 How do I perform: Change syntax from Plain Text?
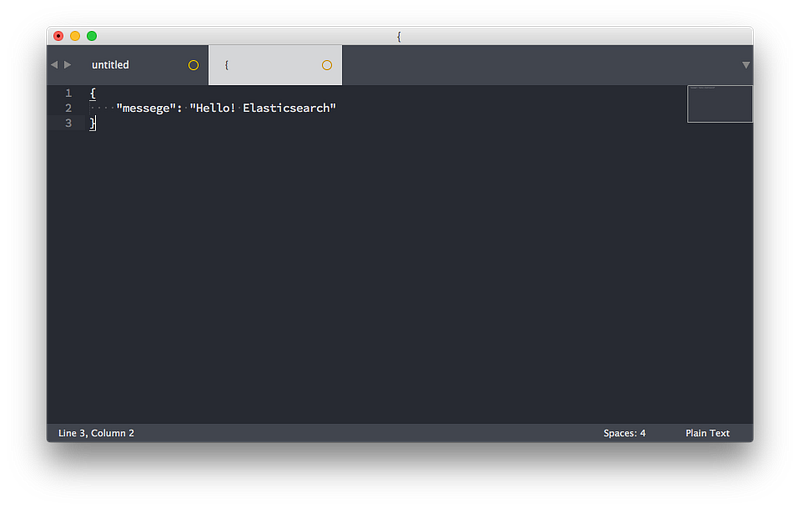click(x=707, y=433)
